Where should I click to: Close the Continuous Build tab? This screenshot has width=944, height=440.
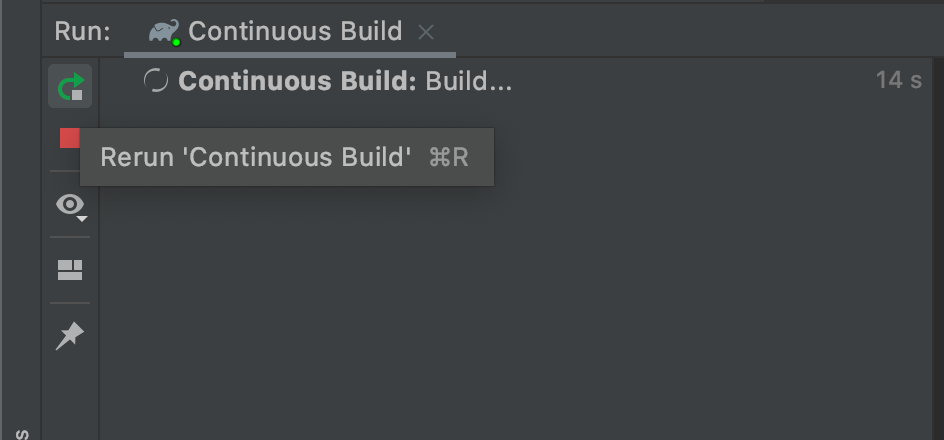(x=426, y=33)
